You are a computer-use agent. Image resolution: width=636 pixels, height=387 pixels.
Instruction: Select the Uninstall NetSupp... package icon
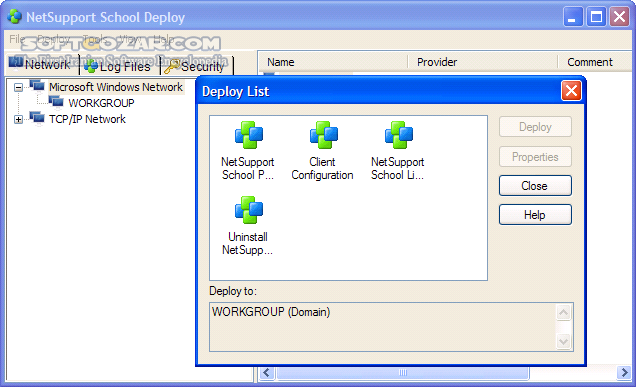(x=249, y=210)
